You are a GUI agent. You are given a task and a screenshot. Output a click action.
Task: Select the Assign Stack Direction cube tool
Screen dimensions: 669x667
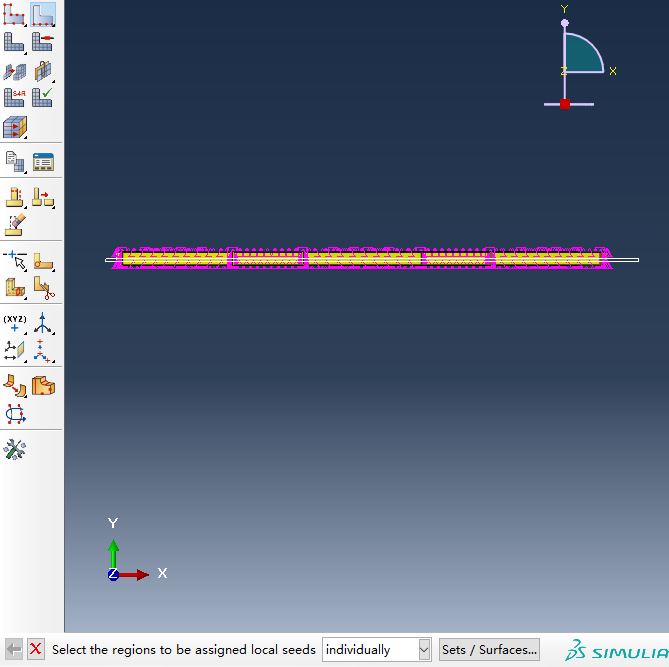15,127
